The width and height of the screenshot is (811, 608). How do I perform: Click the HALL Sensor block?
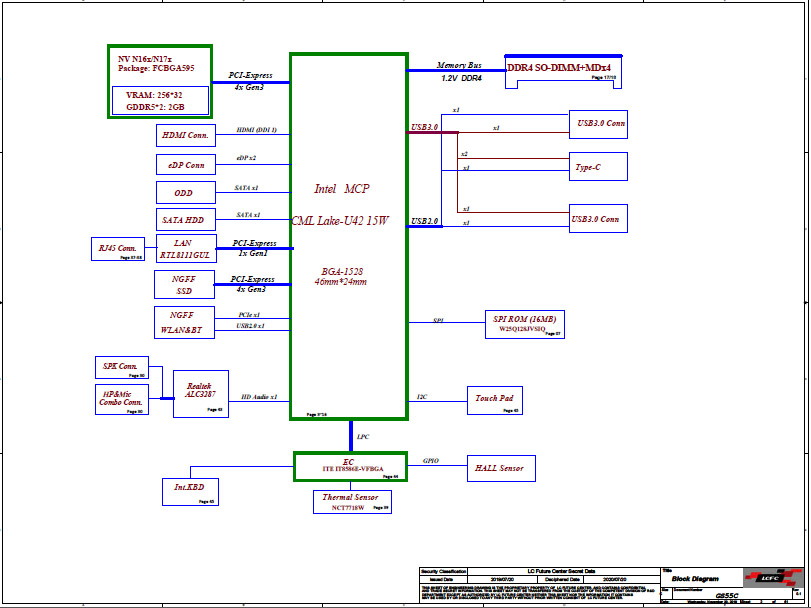(499, 467)
